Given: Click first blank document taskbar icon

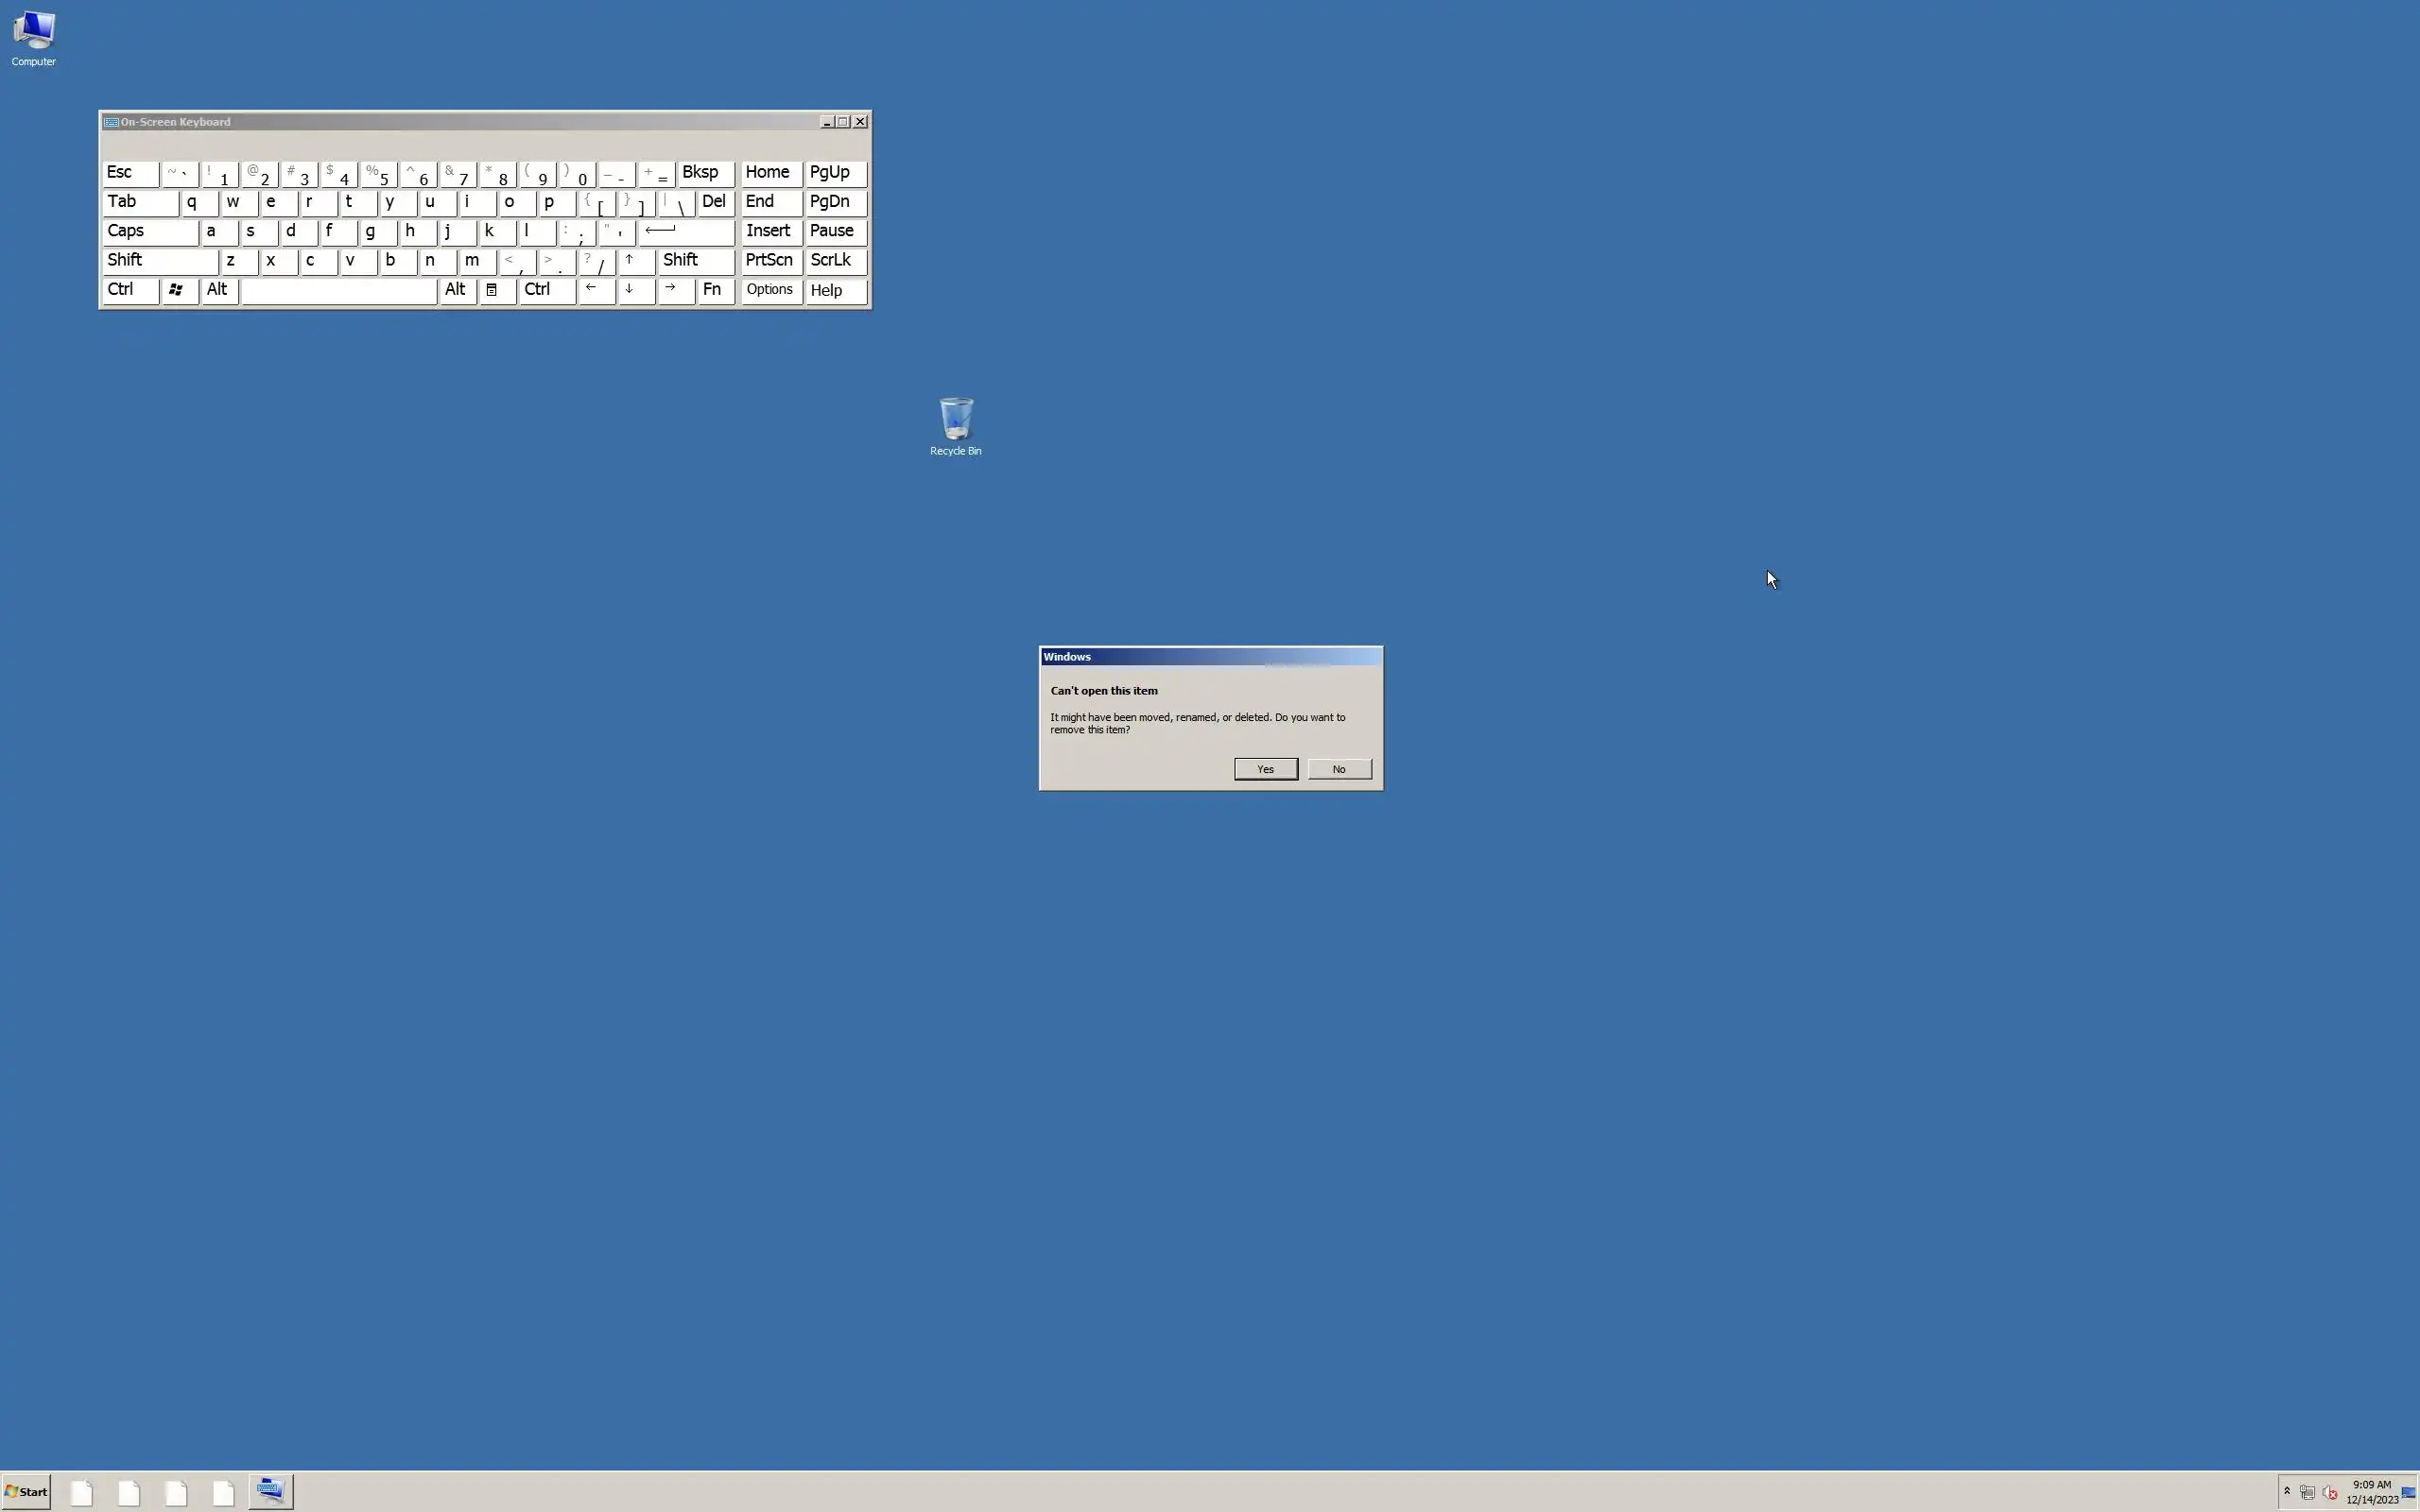Looking at the screenshot, I should click(82, 1492).
